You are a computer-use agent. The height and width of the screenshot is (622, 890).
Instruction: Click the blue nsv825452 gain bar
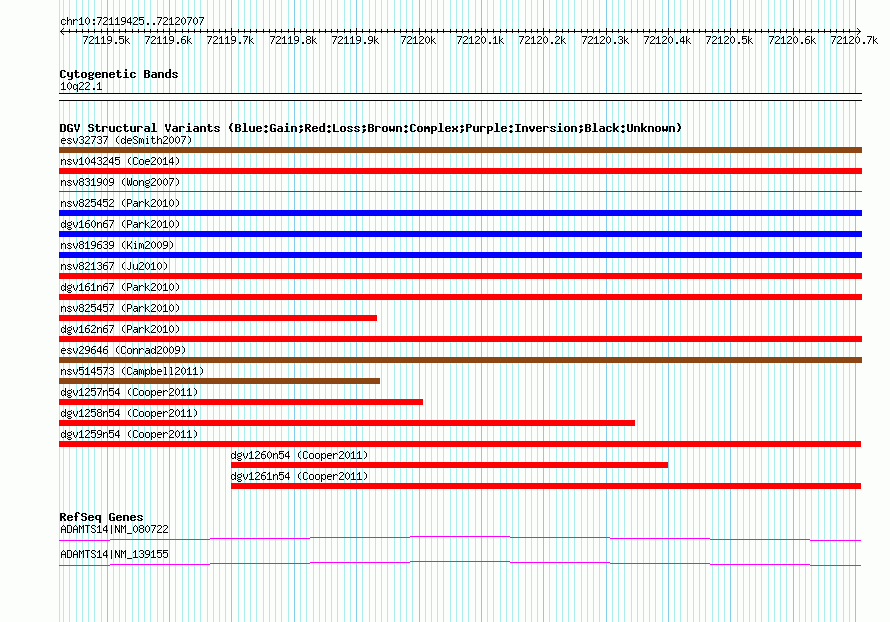point(460,213)
